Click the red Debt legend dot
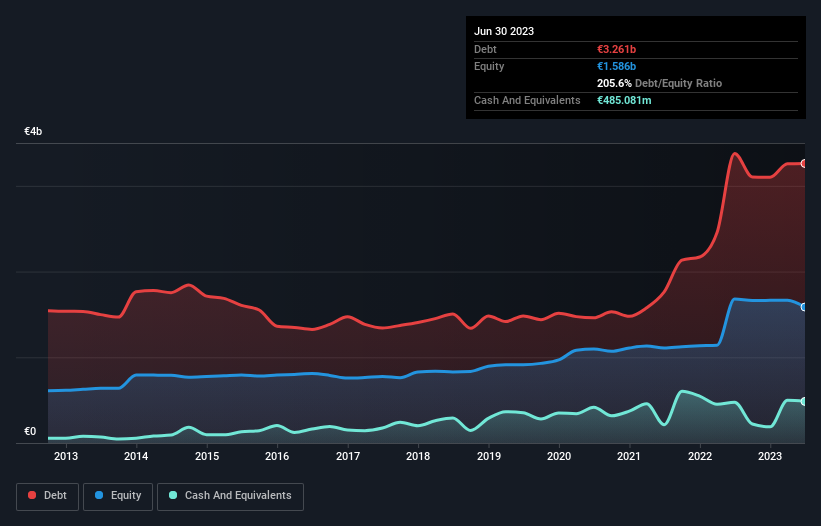This screenshot has height=526, width=821. (32, 495)
